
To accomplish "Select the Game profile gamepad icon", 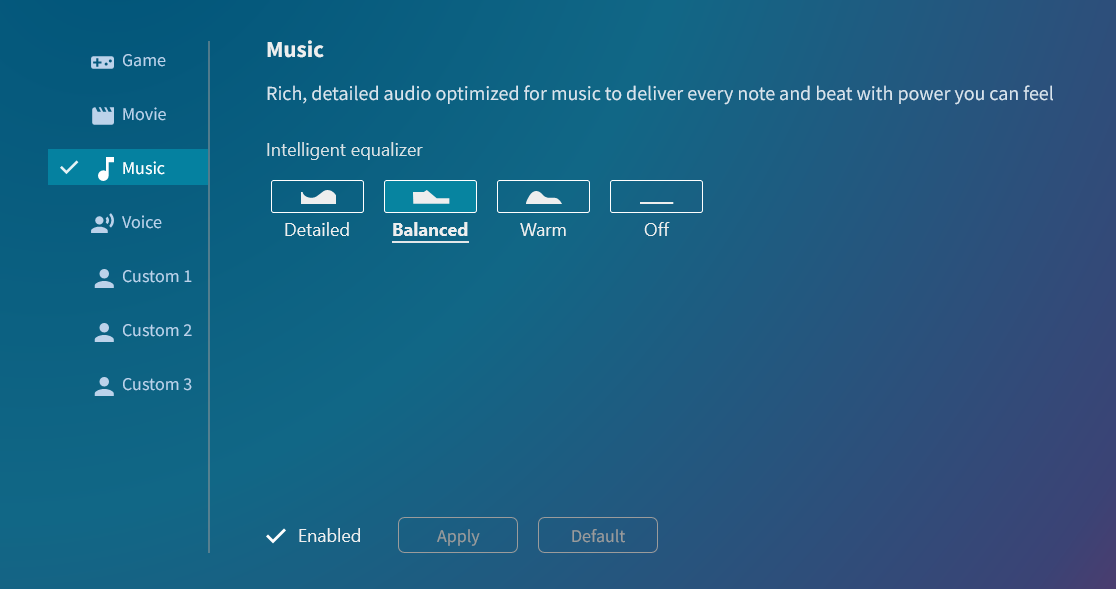I will 102,62.
